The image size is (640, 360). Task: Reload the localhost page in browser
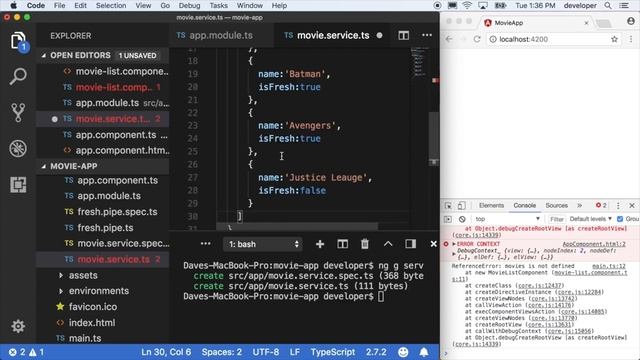[x=477, y=39]
